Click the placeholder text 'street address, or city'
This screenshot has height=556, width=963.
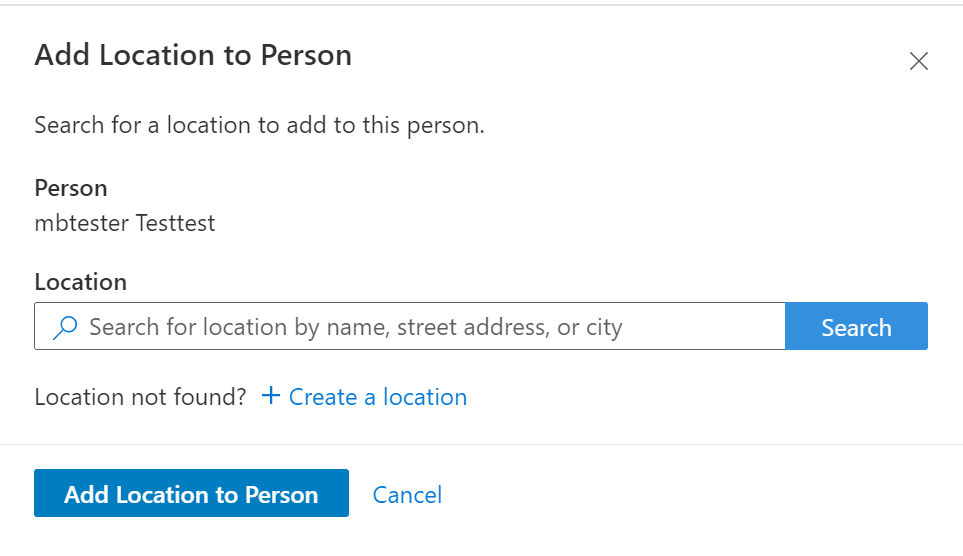coord(510,327)
